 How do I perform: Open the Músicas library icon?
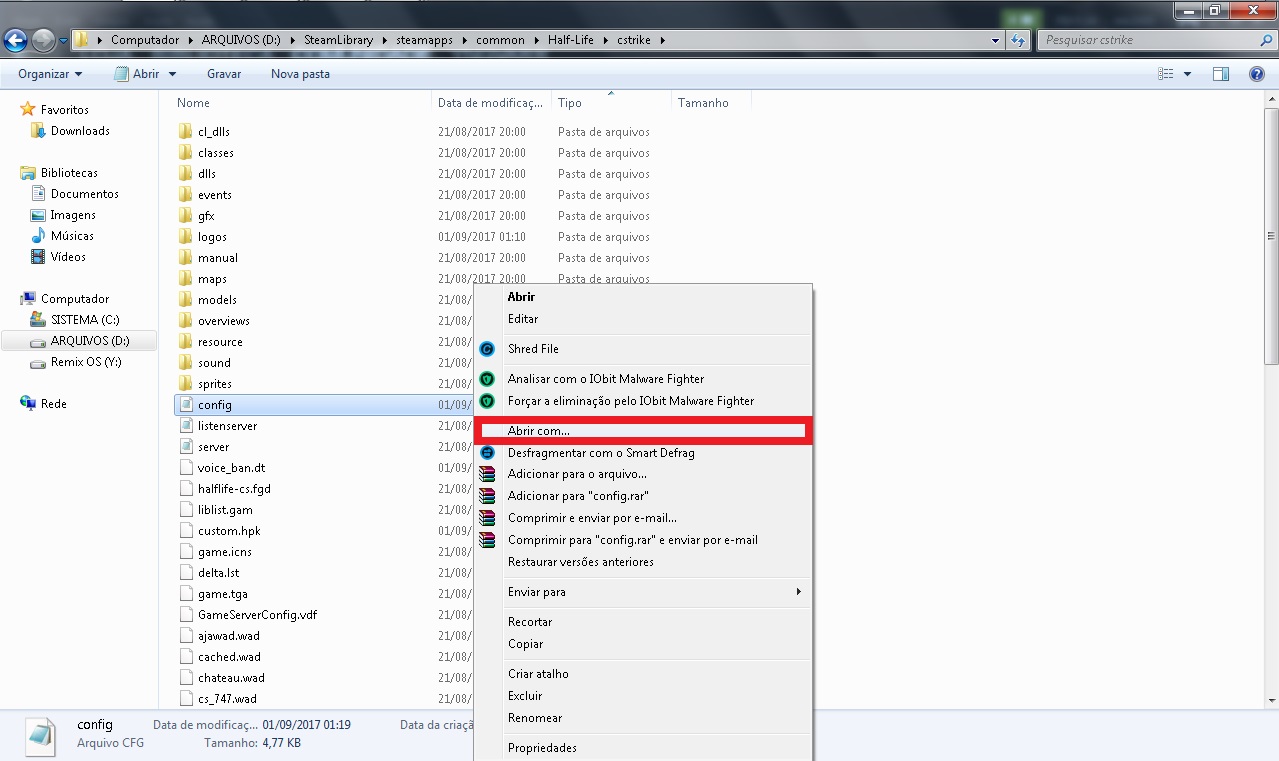(x=38, y=236)
